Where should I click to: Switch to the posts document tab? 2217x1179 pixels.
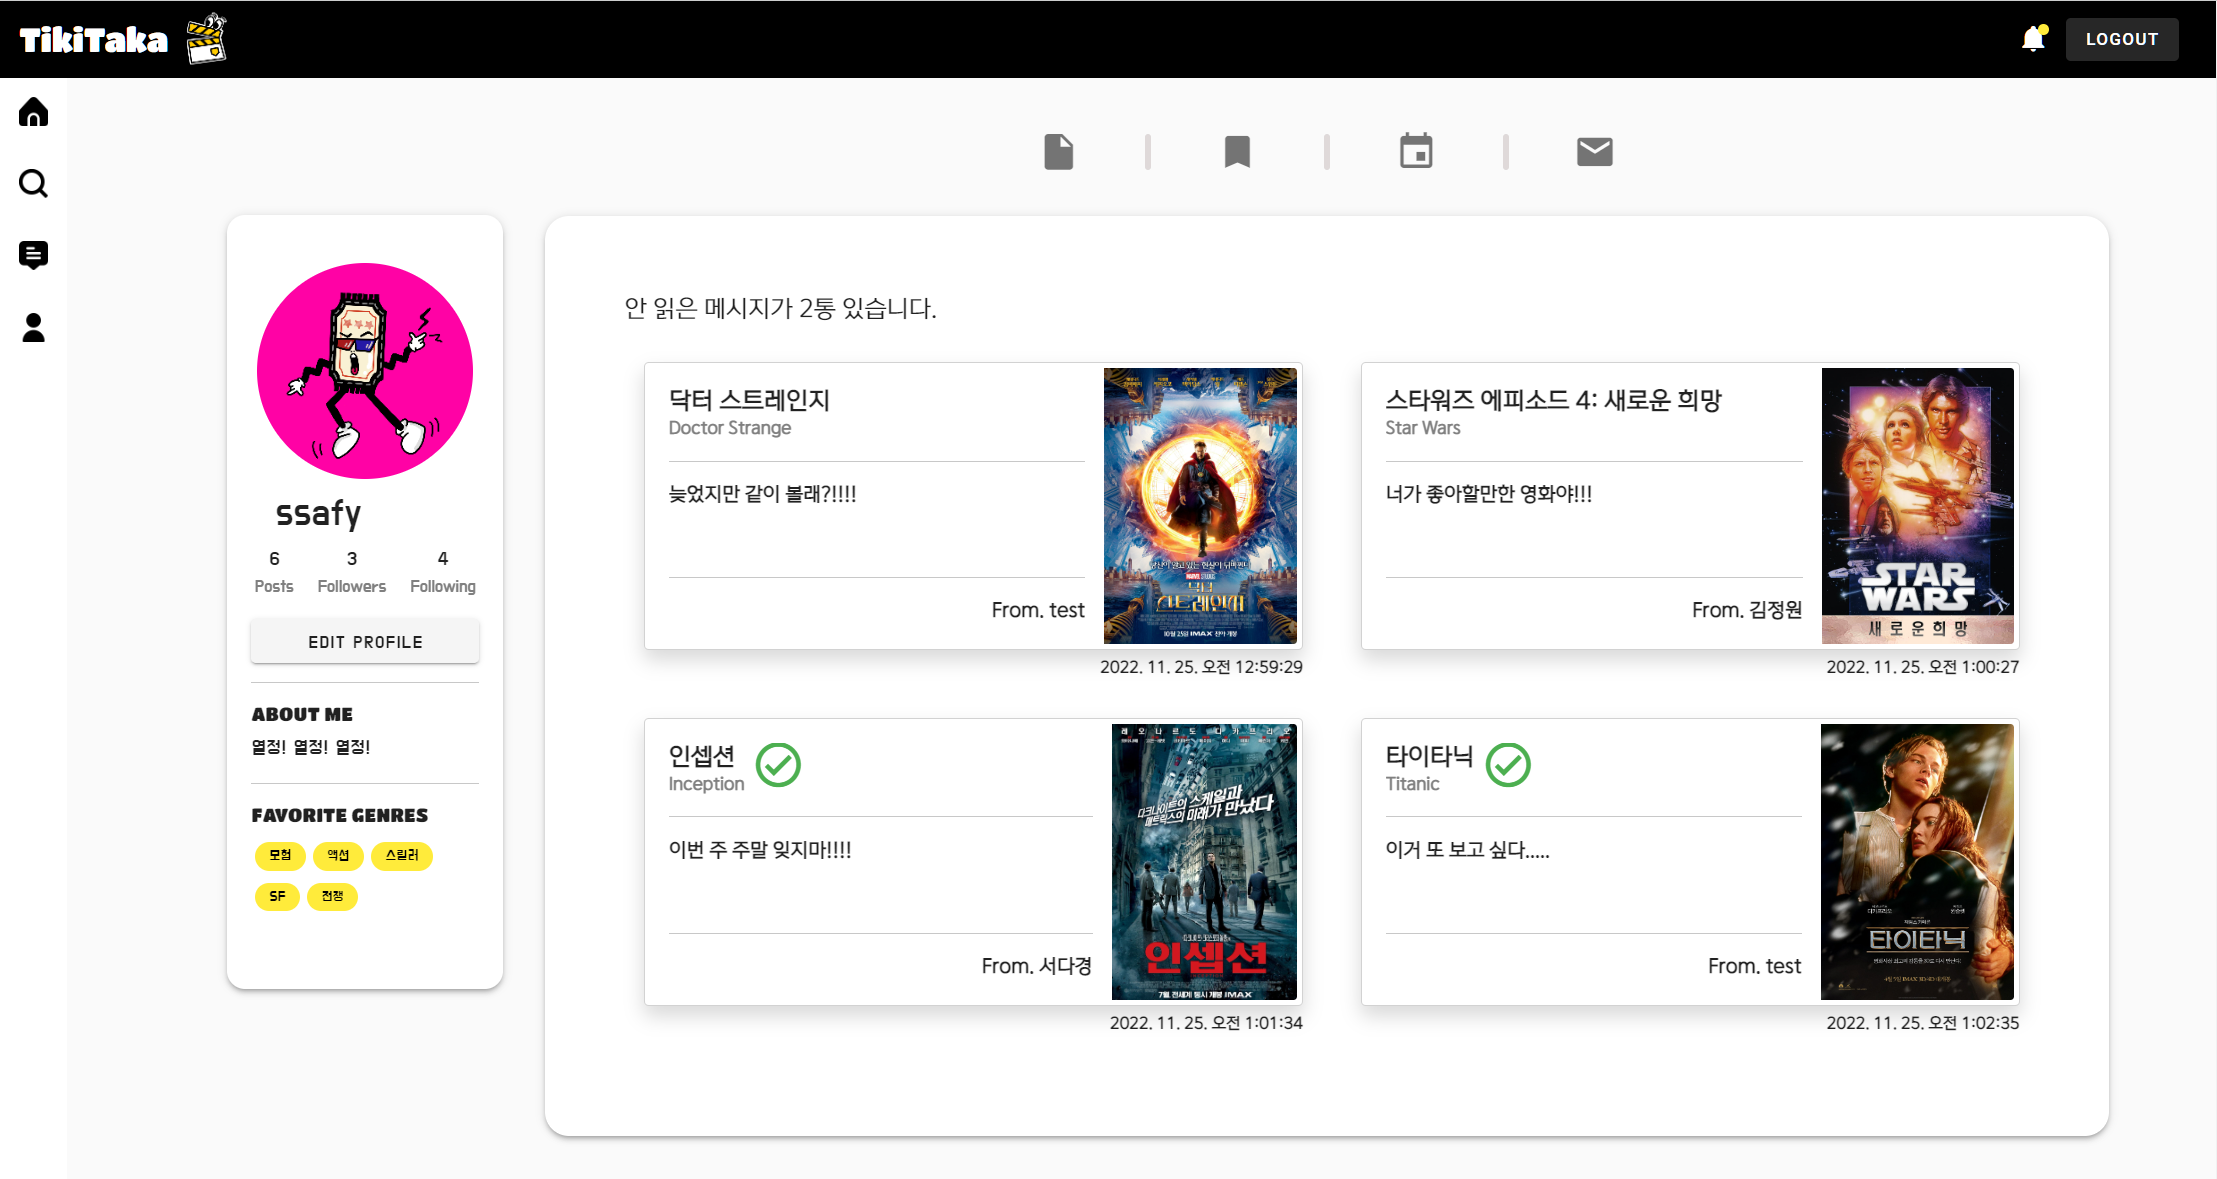pos(1058,152)
